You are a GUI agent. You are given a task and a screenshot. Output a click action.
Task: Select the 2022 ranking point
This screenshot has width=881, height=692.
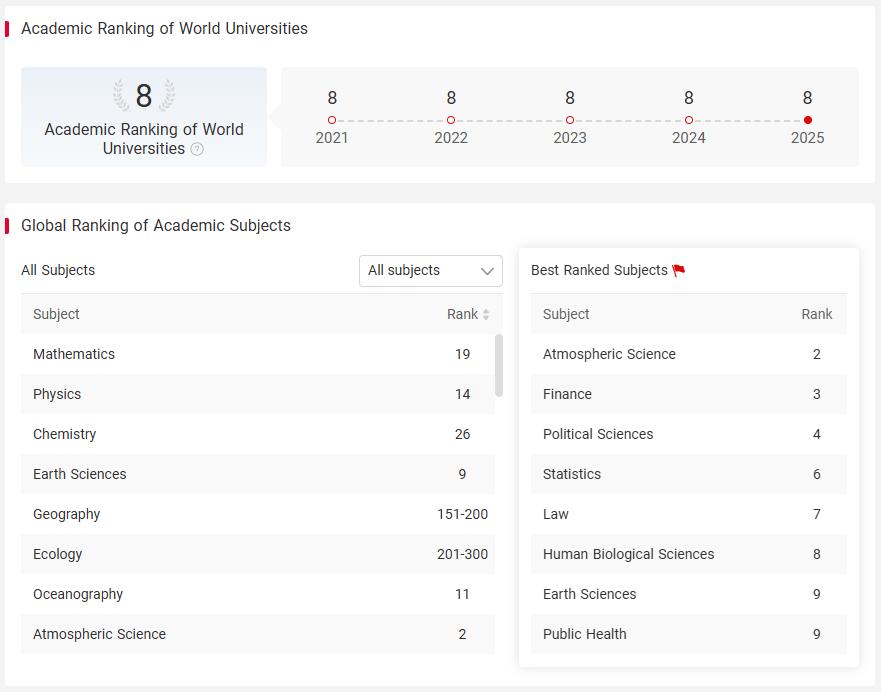[451, 120]
